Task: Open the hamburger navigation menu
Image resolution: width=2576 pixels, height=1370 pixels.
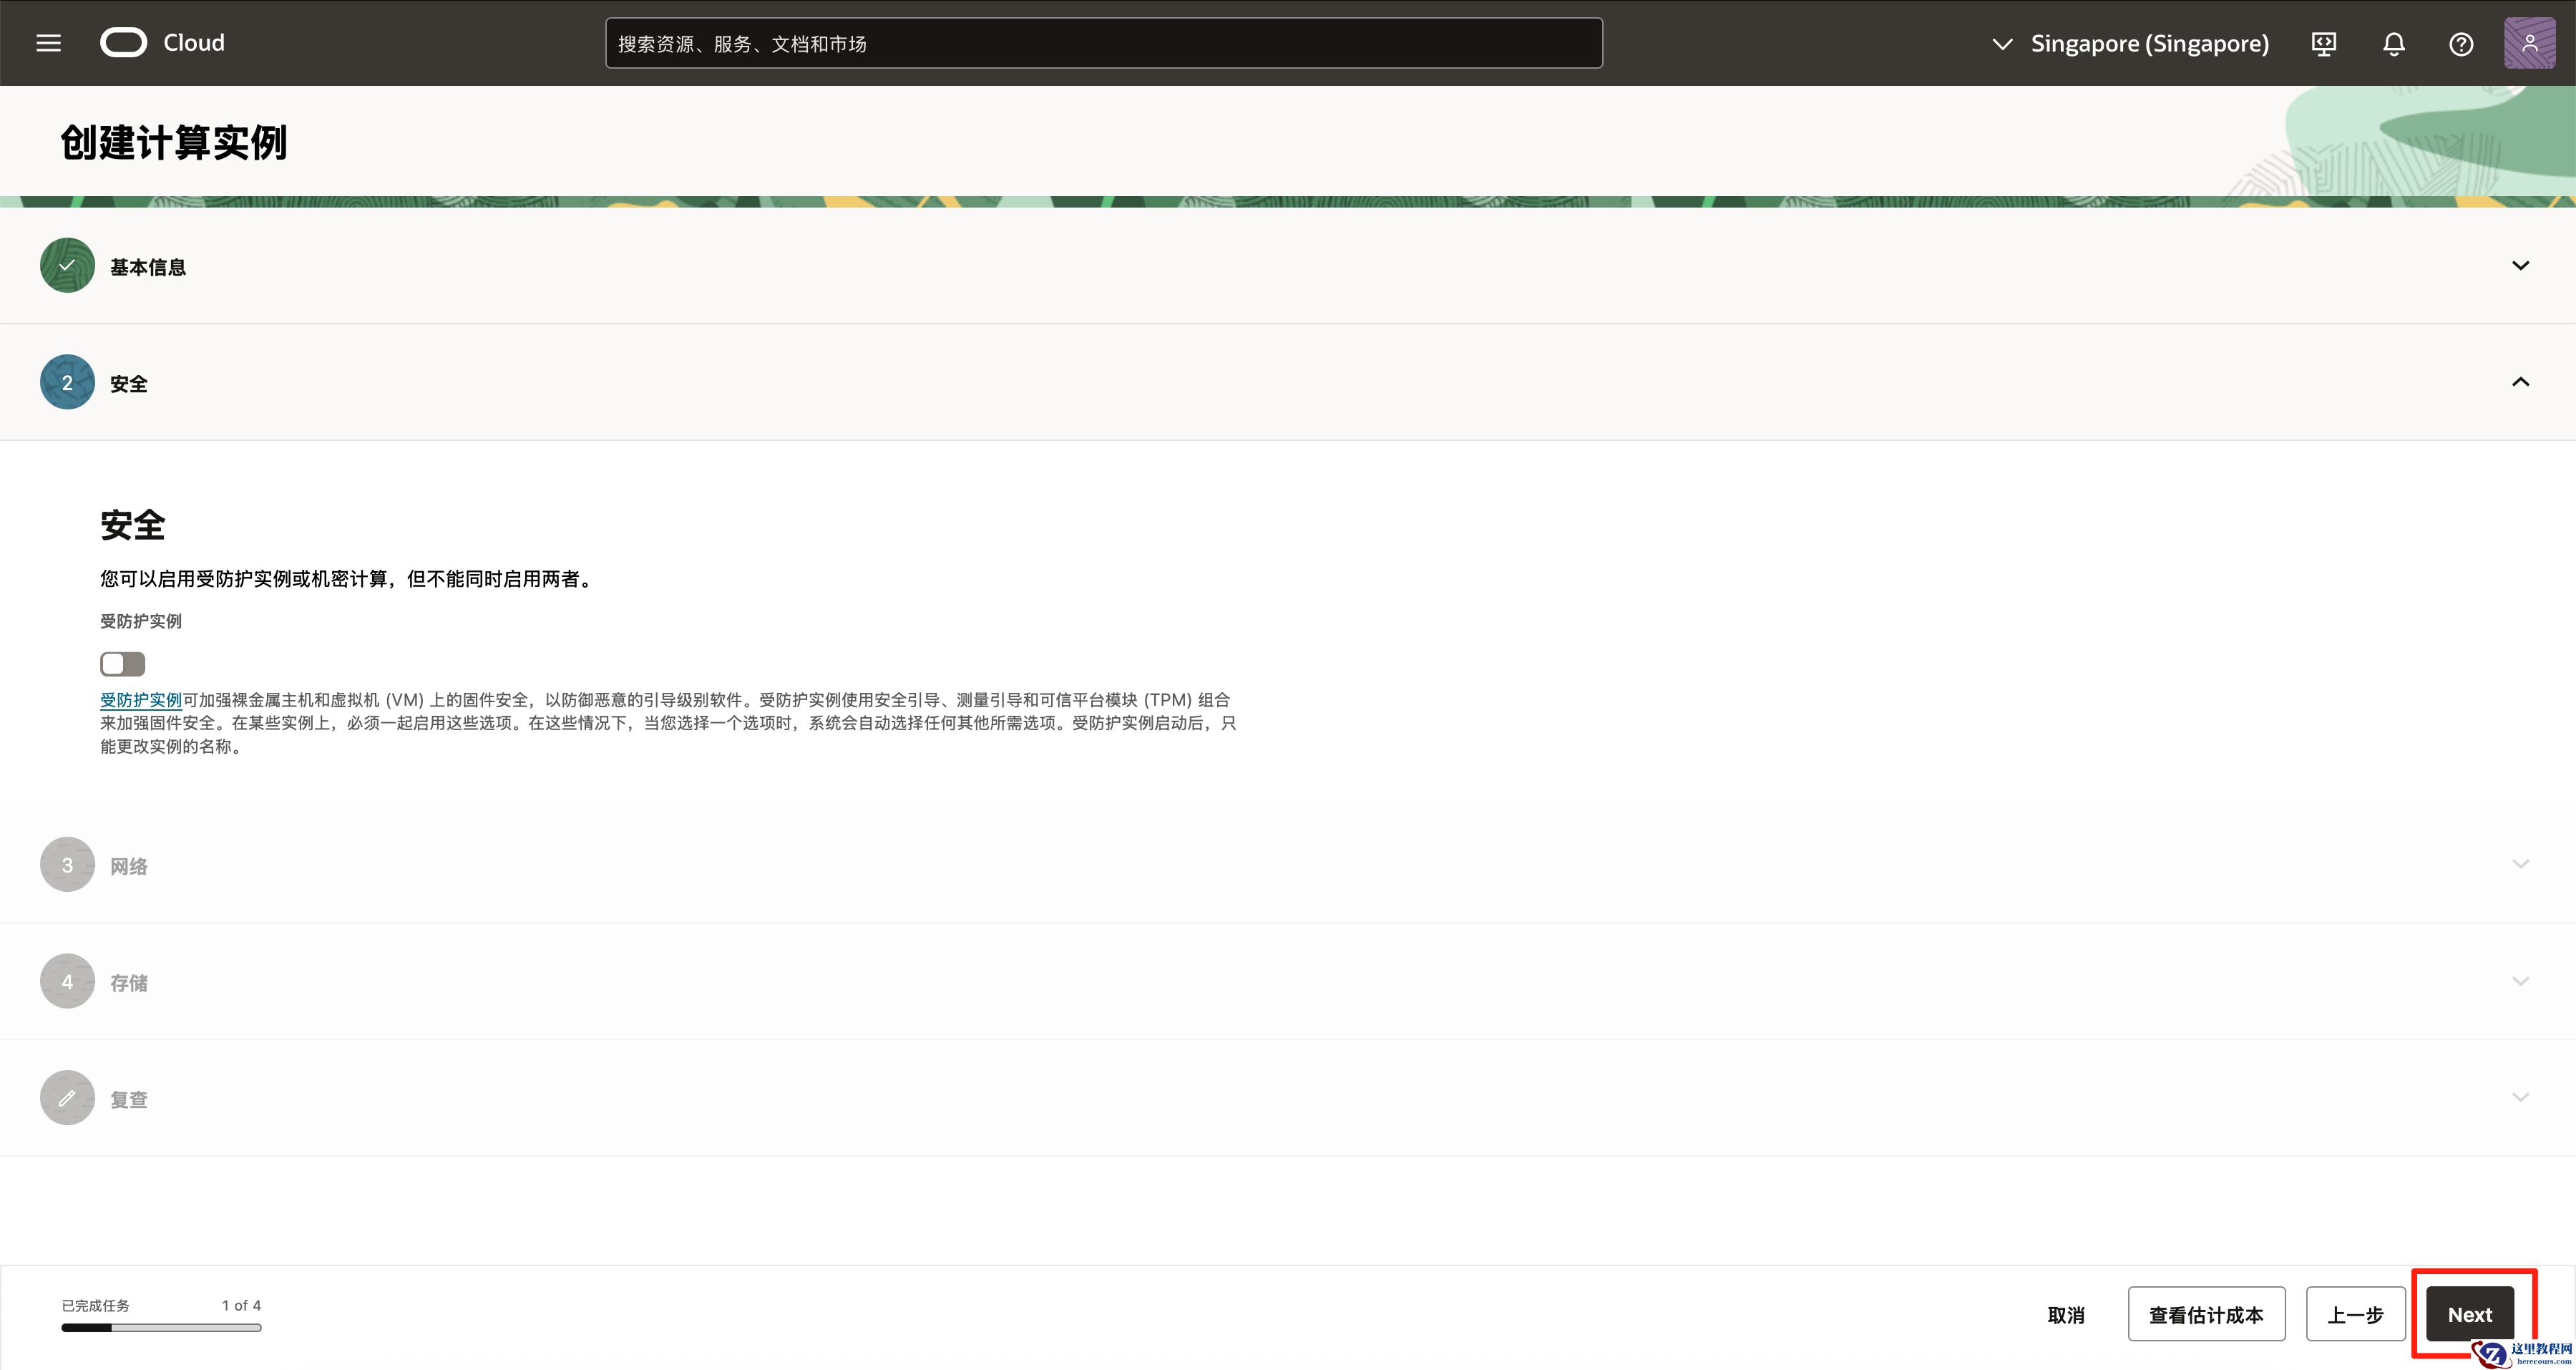Action: pyautogui.click(x=48, y=43)
